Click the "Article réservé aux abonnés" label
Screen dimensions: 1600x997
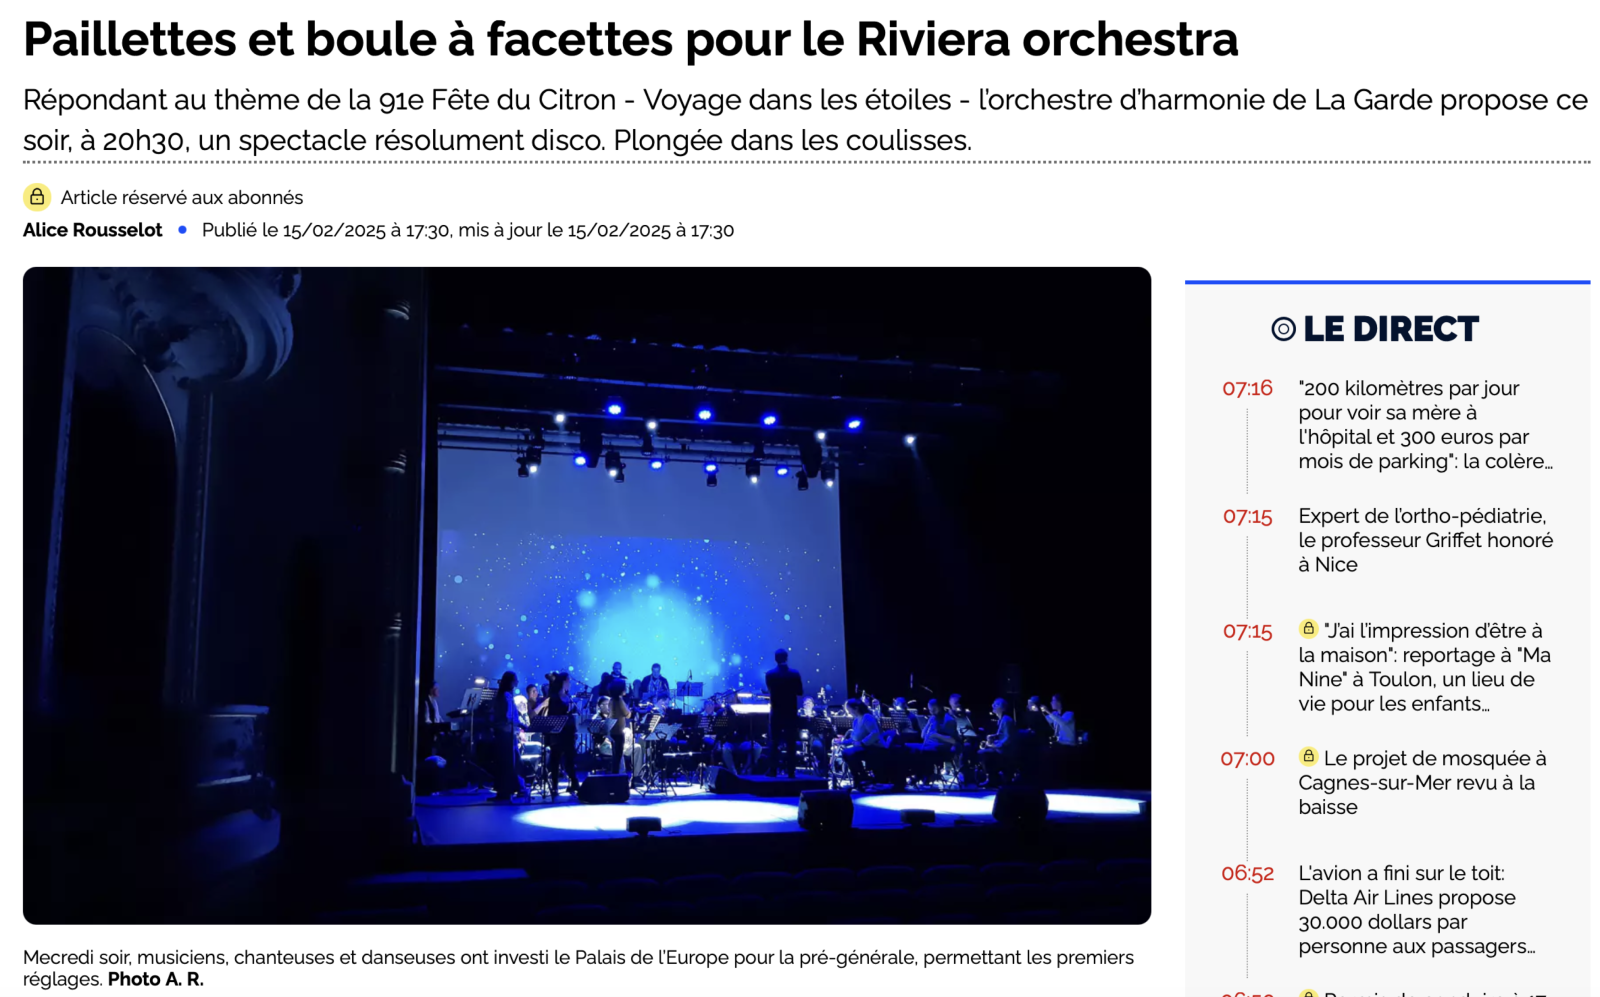182,198
